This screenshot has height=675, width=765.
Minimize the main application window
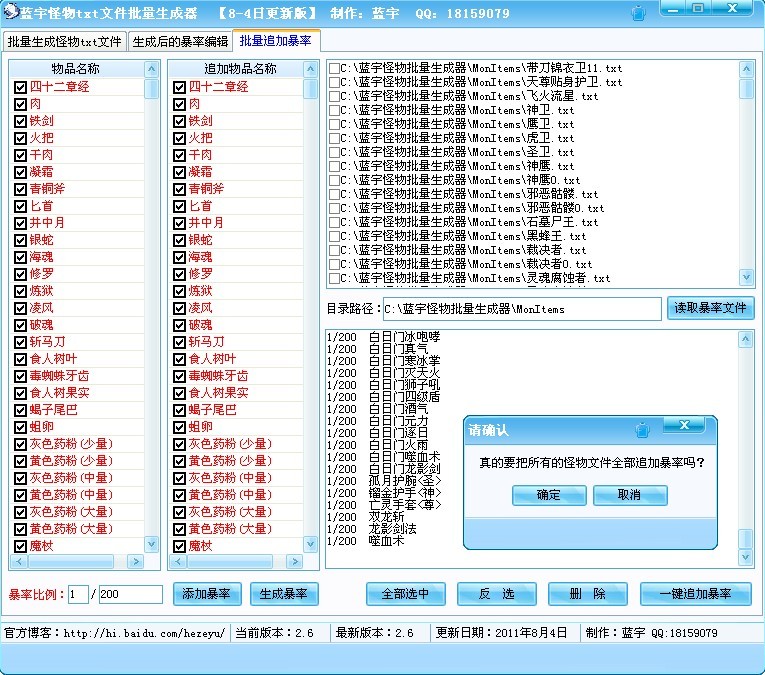671,9
